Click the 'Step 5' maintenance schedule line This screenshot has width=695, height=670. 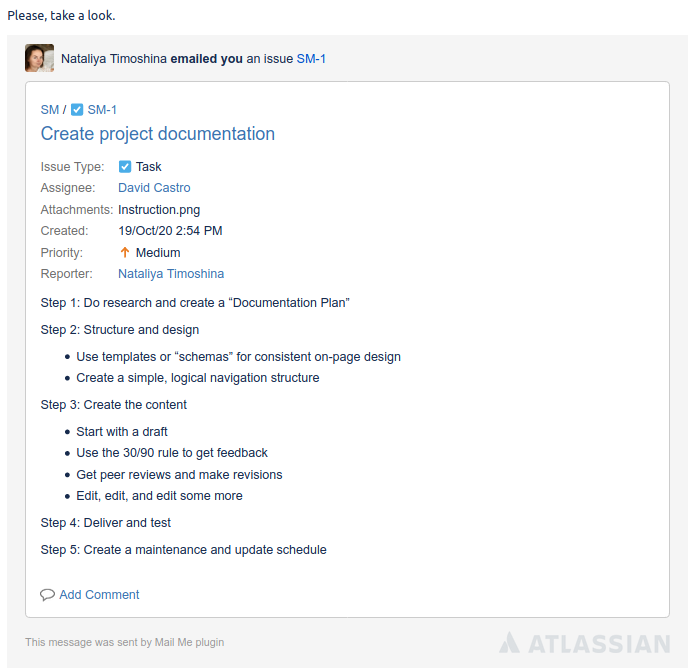tap(183, 550)
